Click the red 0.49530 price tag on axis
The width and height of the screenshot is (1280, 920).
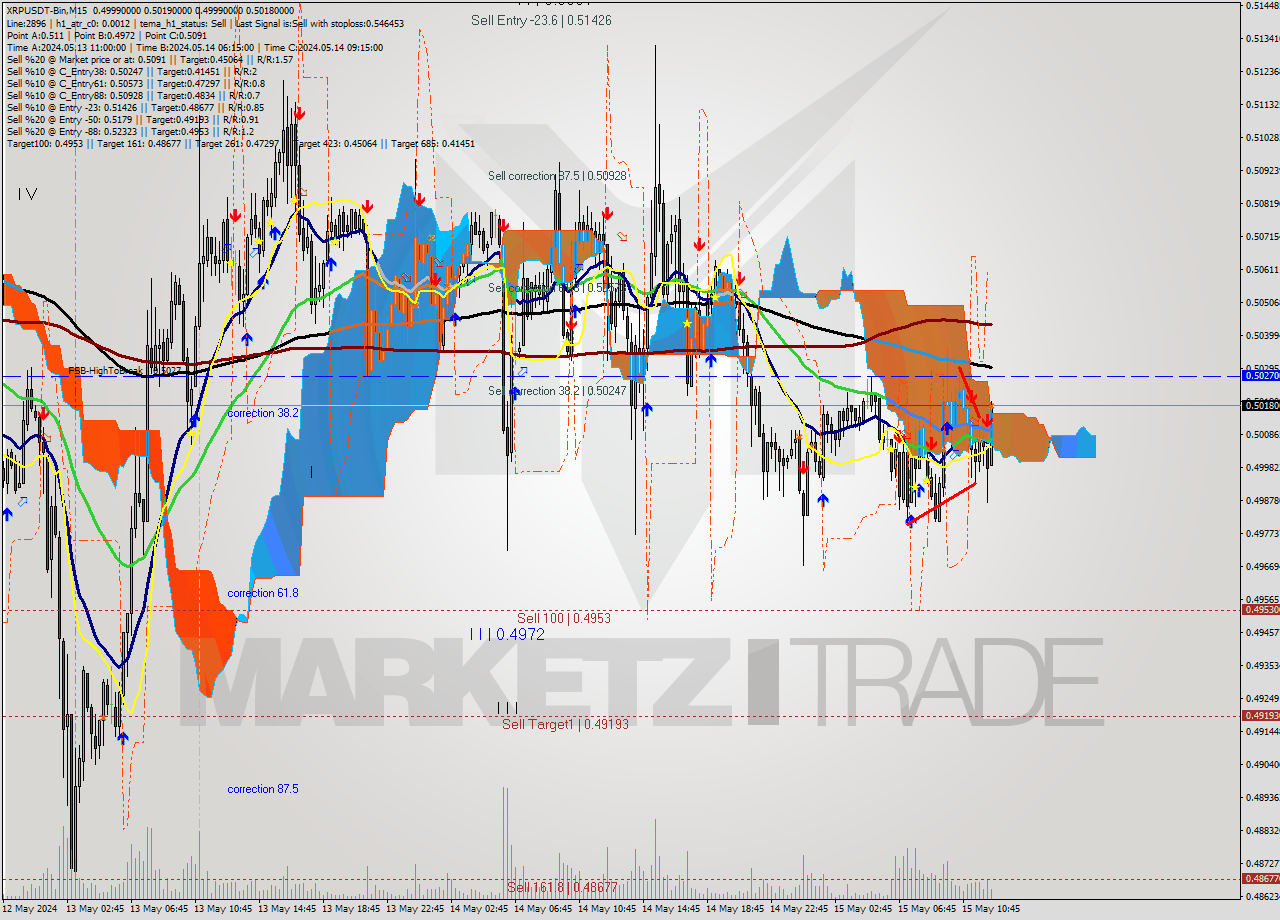click(x=1260, y=609)
